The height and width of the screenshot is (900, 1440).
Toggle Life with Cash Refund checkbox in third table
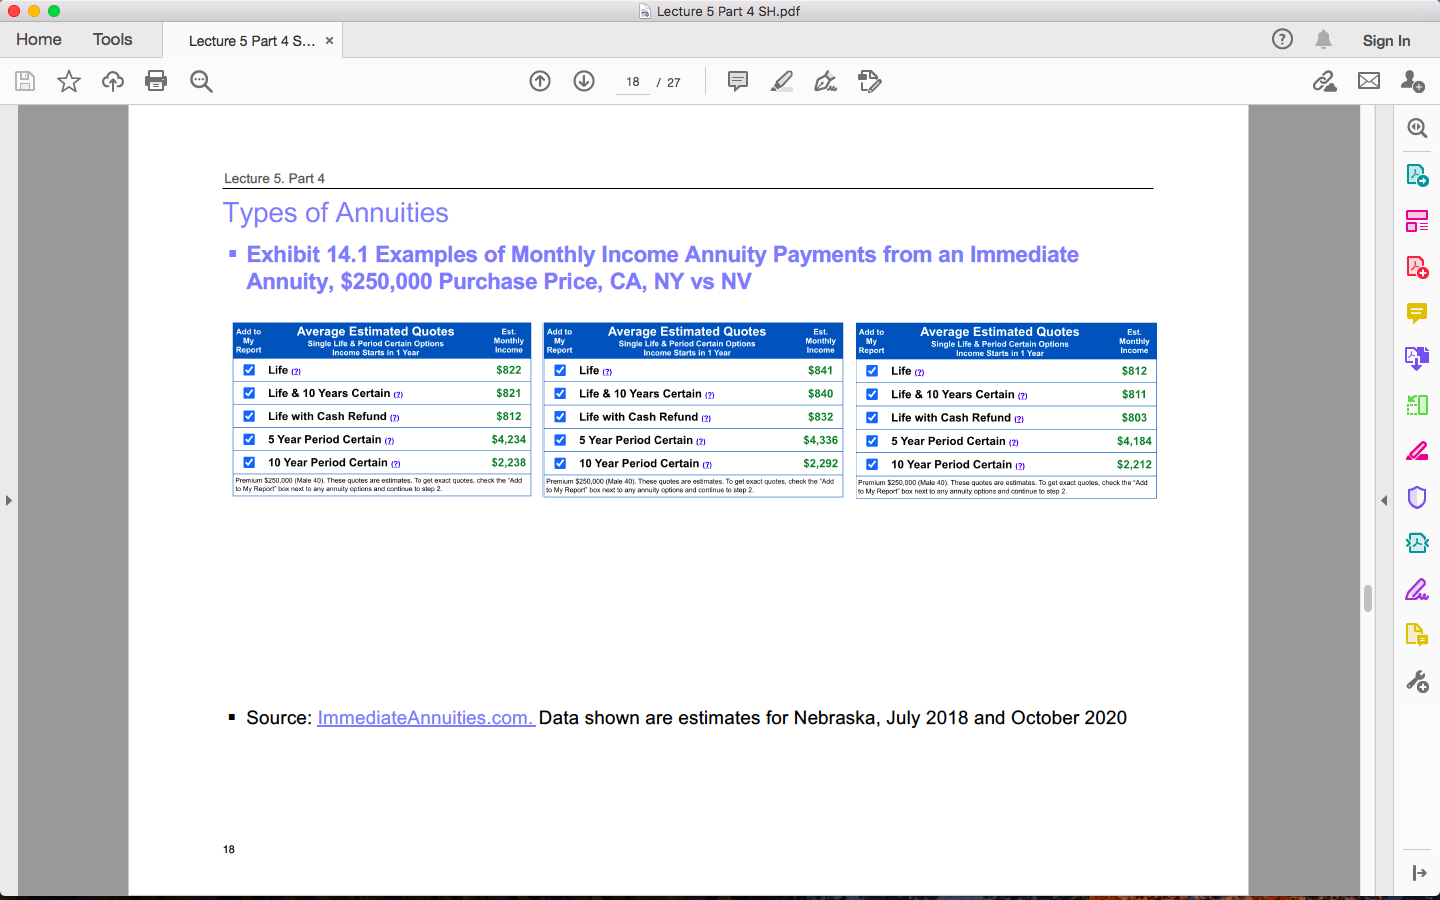(872, 418)
